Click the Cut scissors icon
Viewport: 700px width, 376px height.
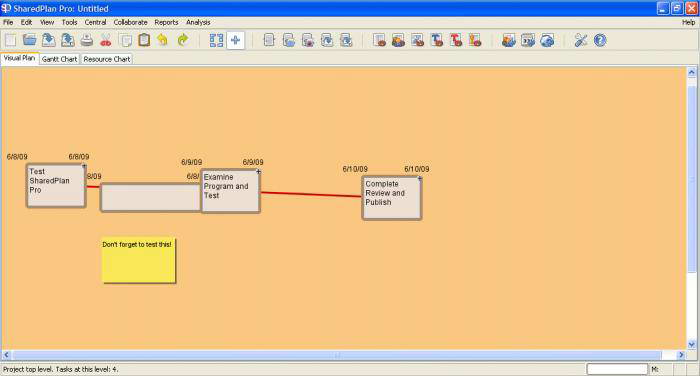(x=106, y=40)
